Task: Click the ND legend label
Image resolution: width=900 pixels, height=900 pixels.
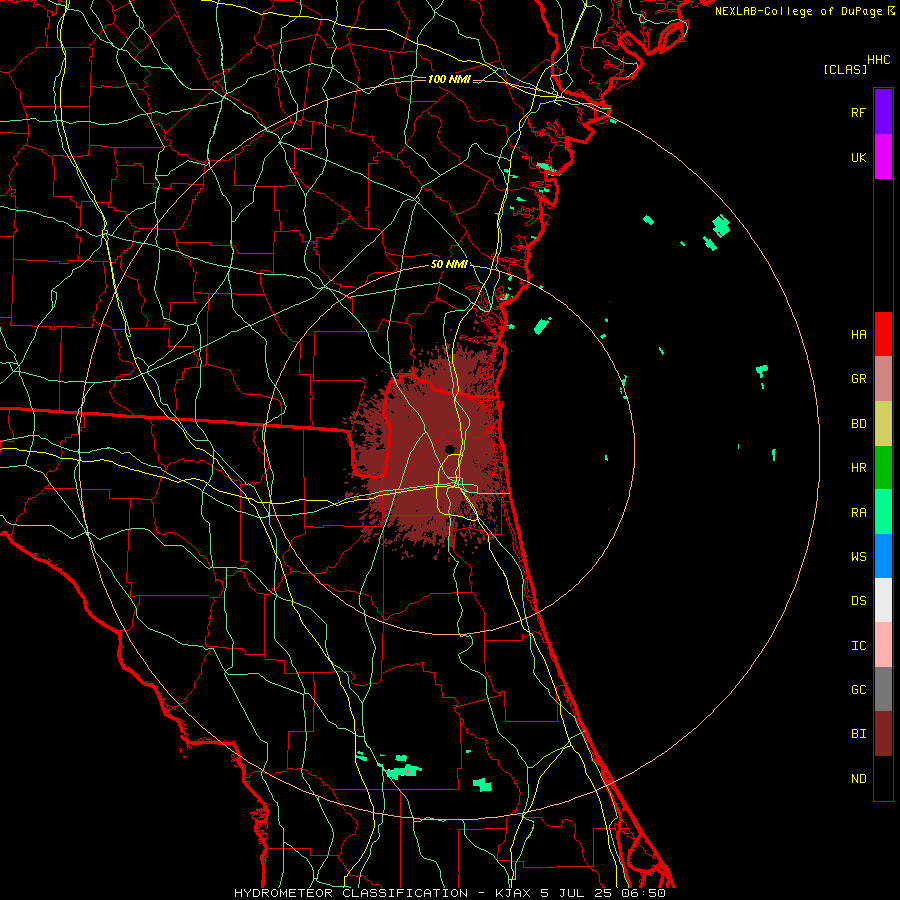Action: pos(858,779)
